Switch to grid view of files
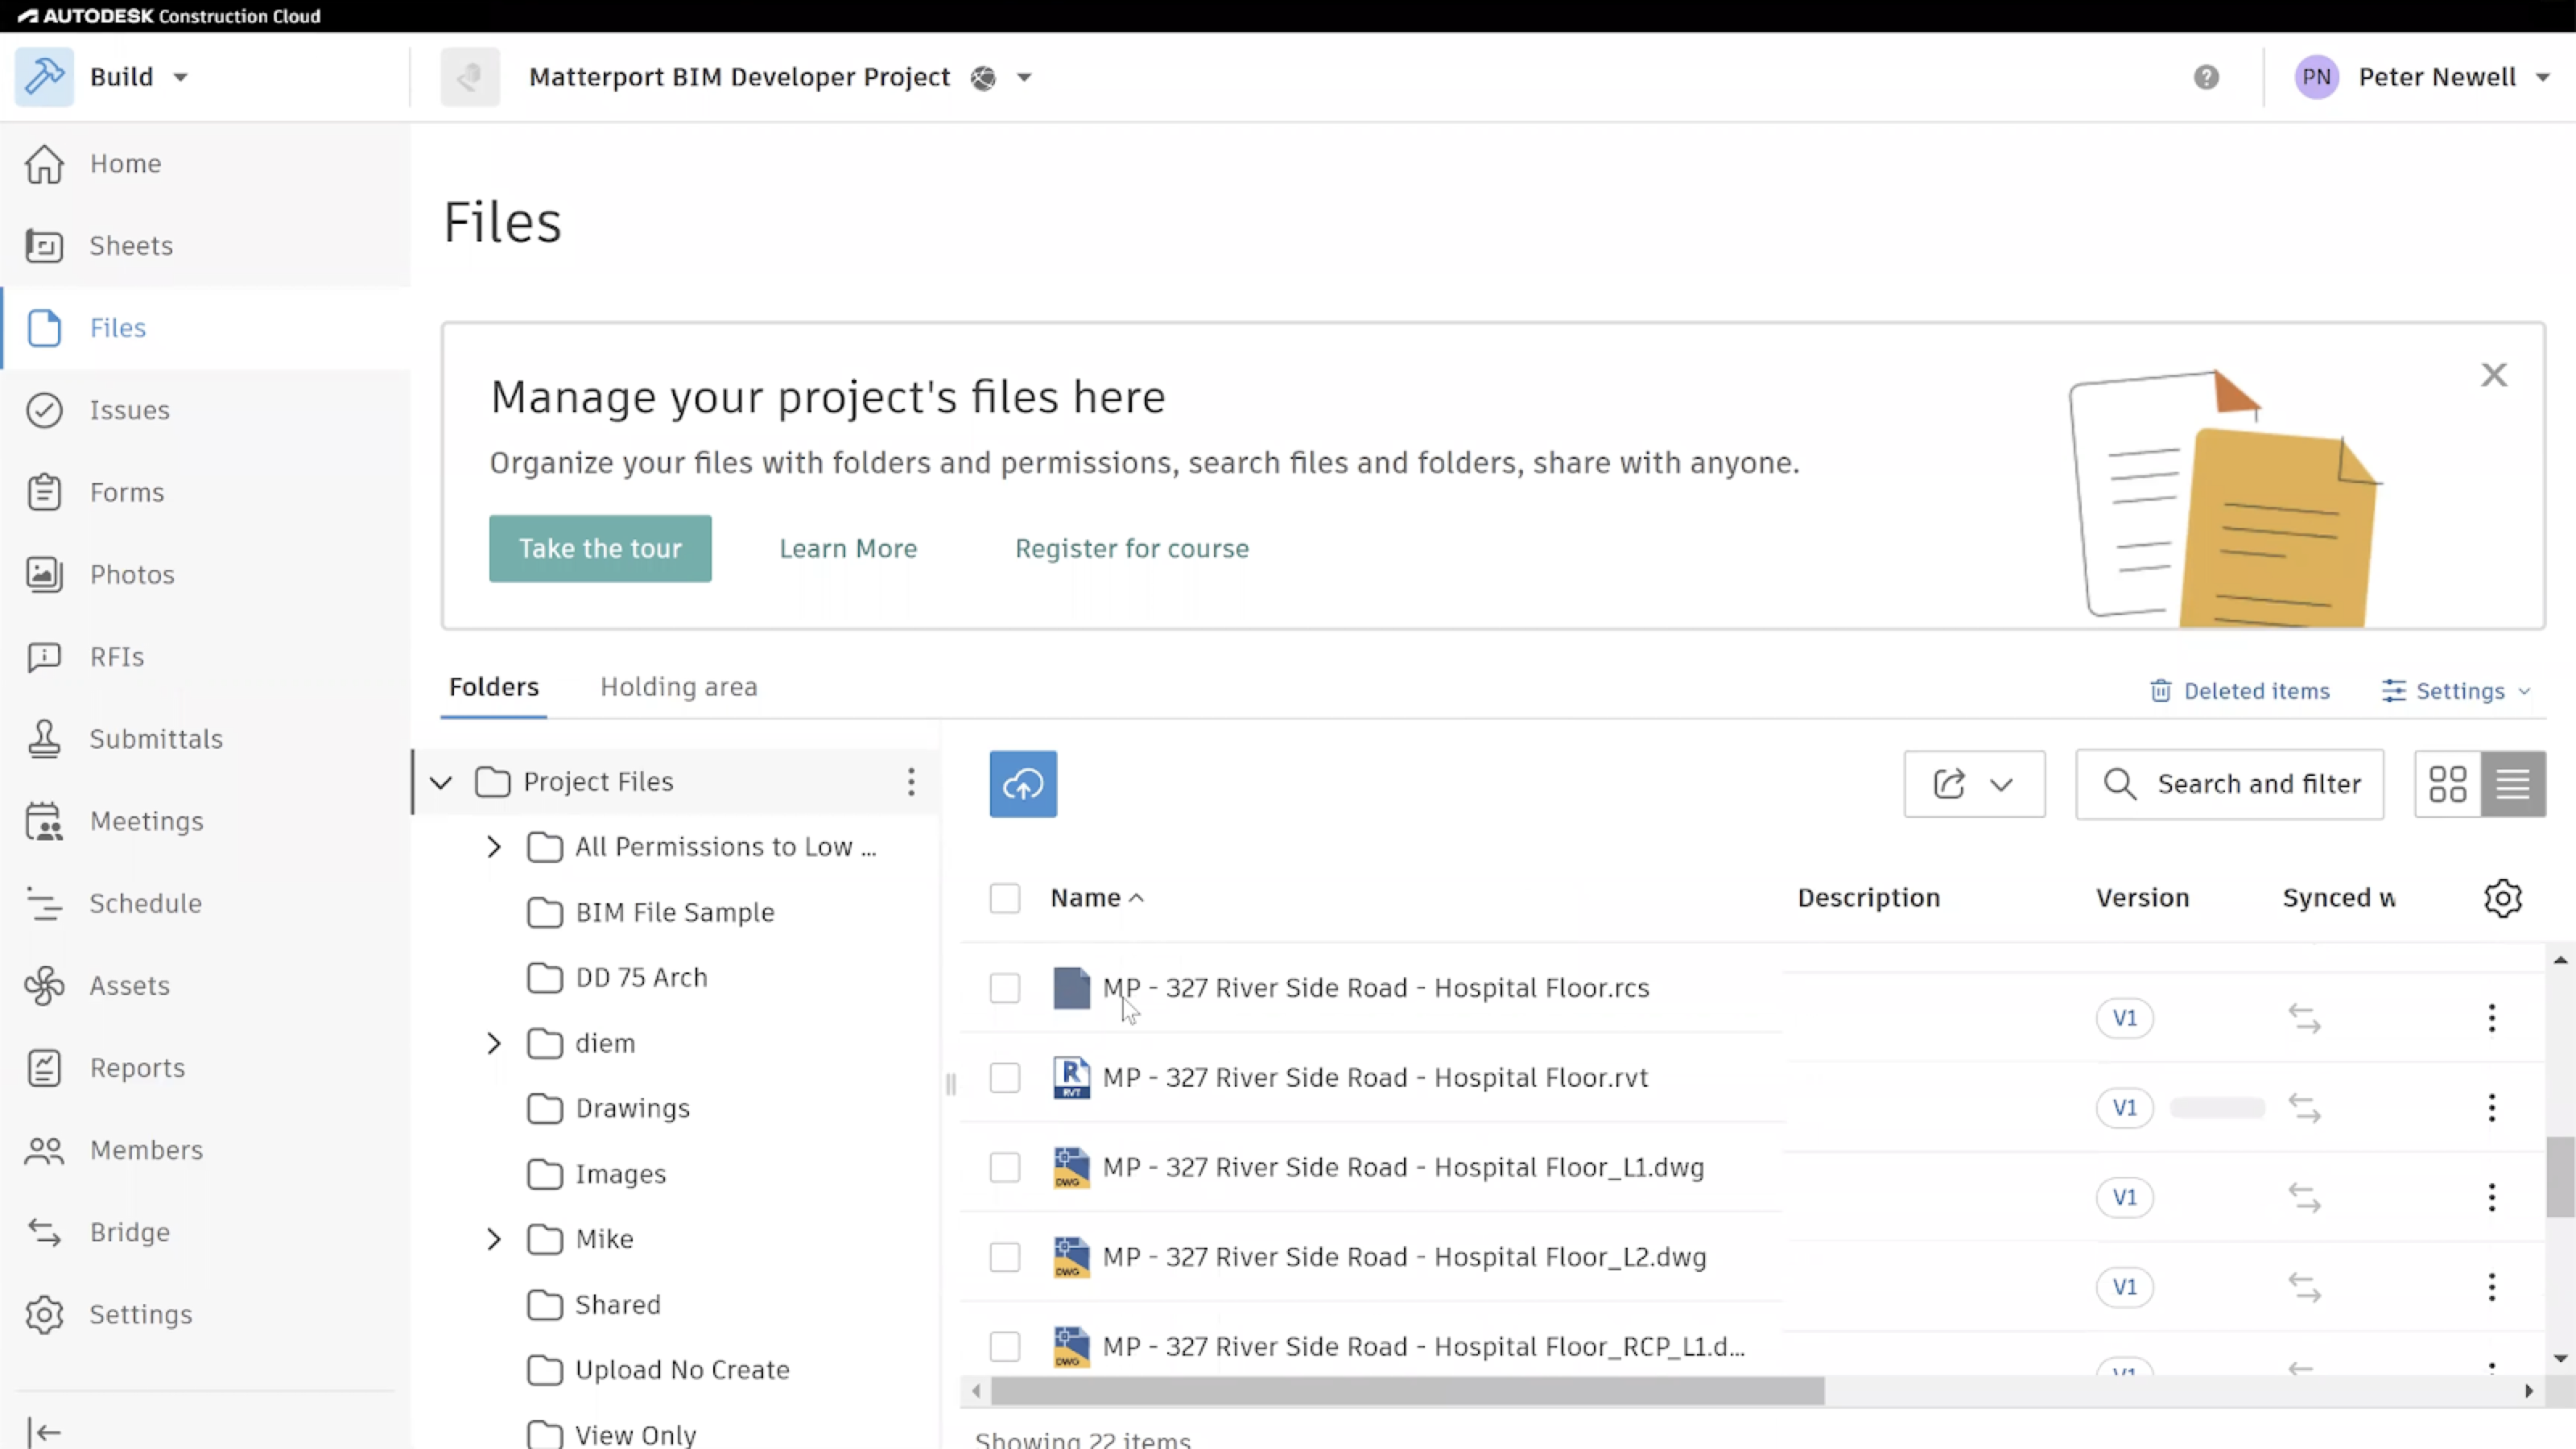 pos(2447,784)
